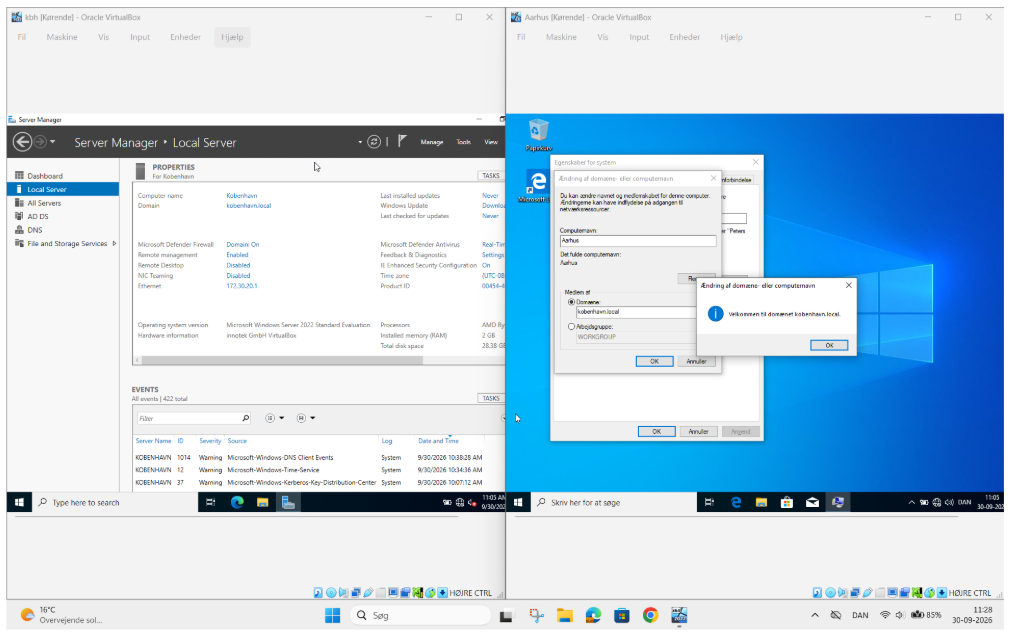Image resolution: width=1010 pixels, height=635 pixels.
Task: Open Maskine menu in kbh VirtualBox window
Action: (x=62, y=37)
